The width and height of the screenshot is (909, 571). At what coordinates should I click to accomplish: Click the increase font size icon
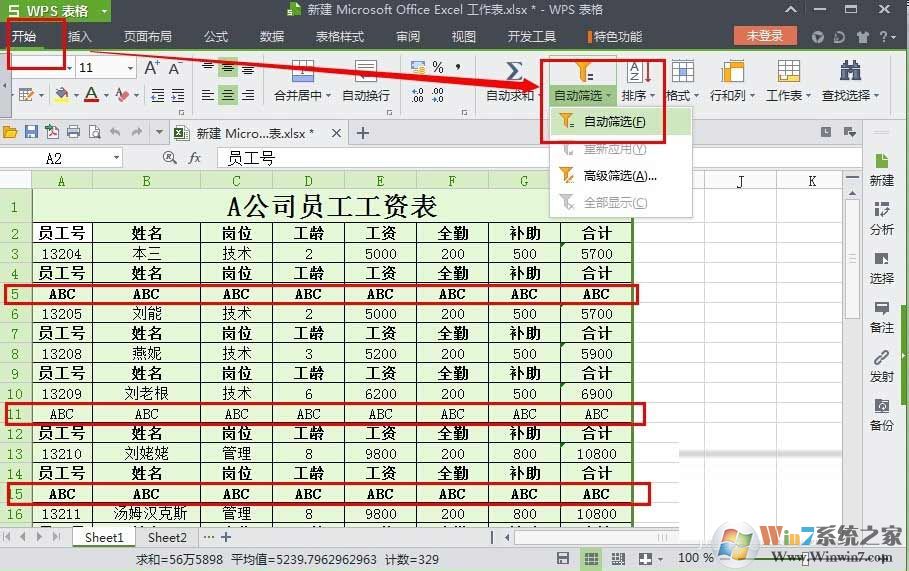pos(152,68)
